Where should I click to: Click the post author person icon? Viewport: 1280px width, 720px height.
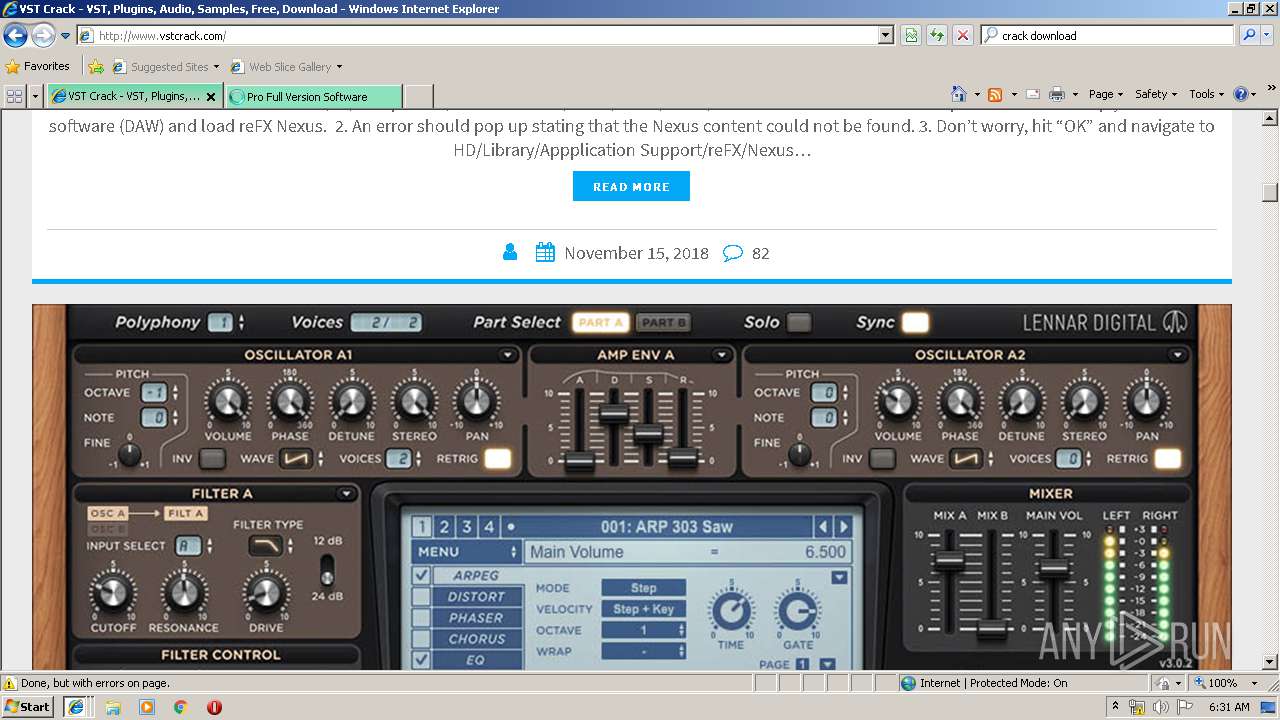coord(510,253)
